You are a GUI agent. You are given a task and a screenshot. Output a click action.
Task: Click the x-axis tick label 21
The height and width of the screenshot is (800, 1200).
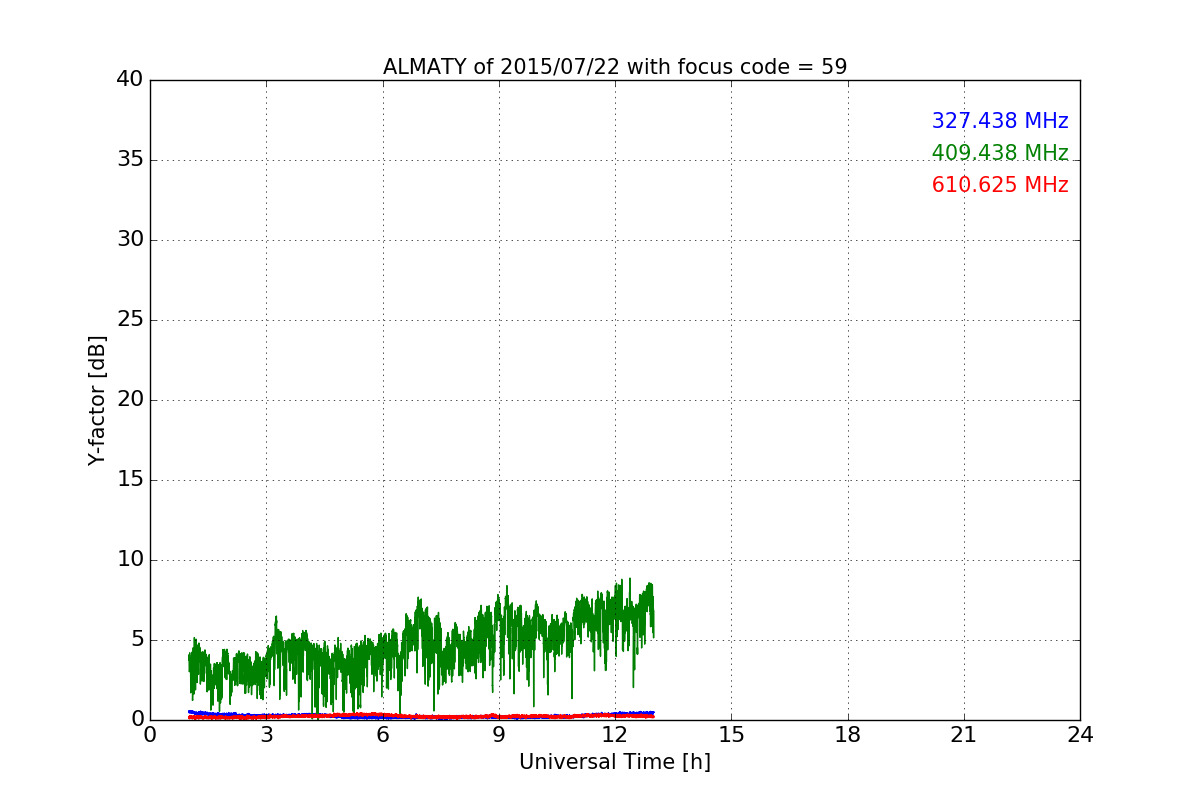pos(964,735)
